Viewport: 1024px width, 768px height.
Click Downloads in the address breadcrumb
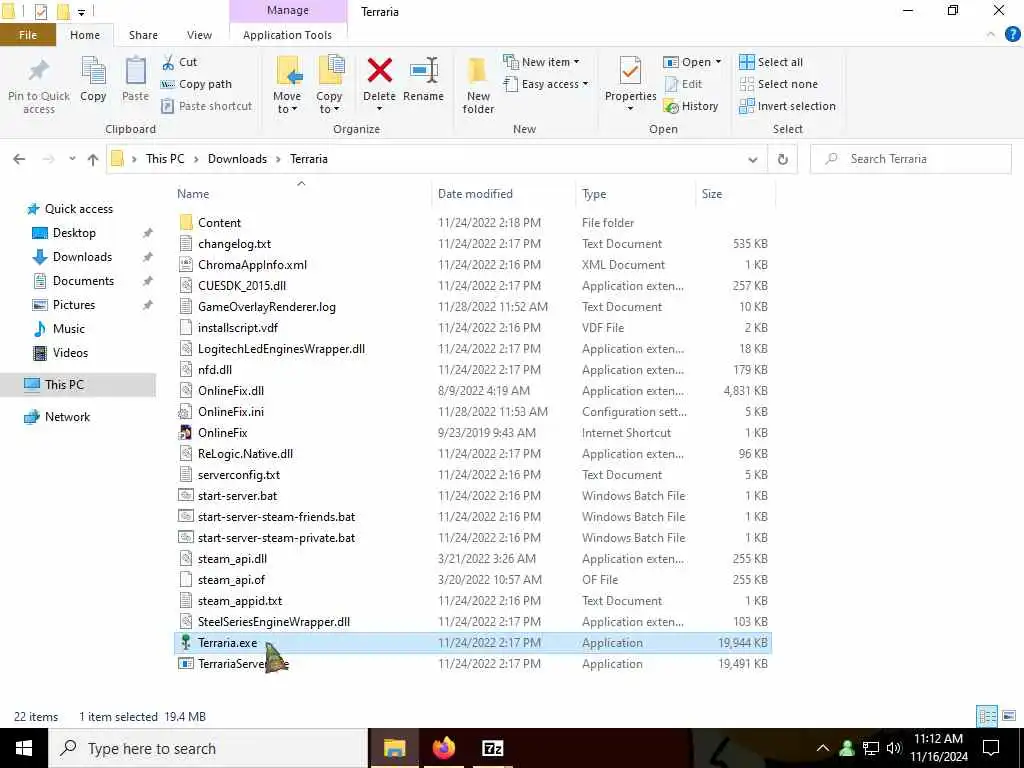pyautogui.click(x=237, y=159)
